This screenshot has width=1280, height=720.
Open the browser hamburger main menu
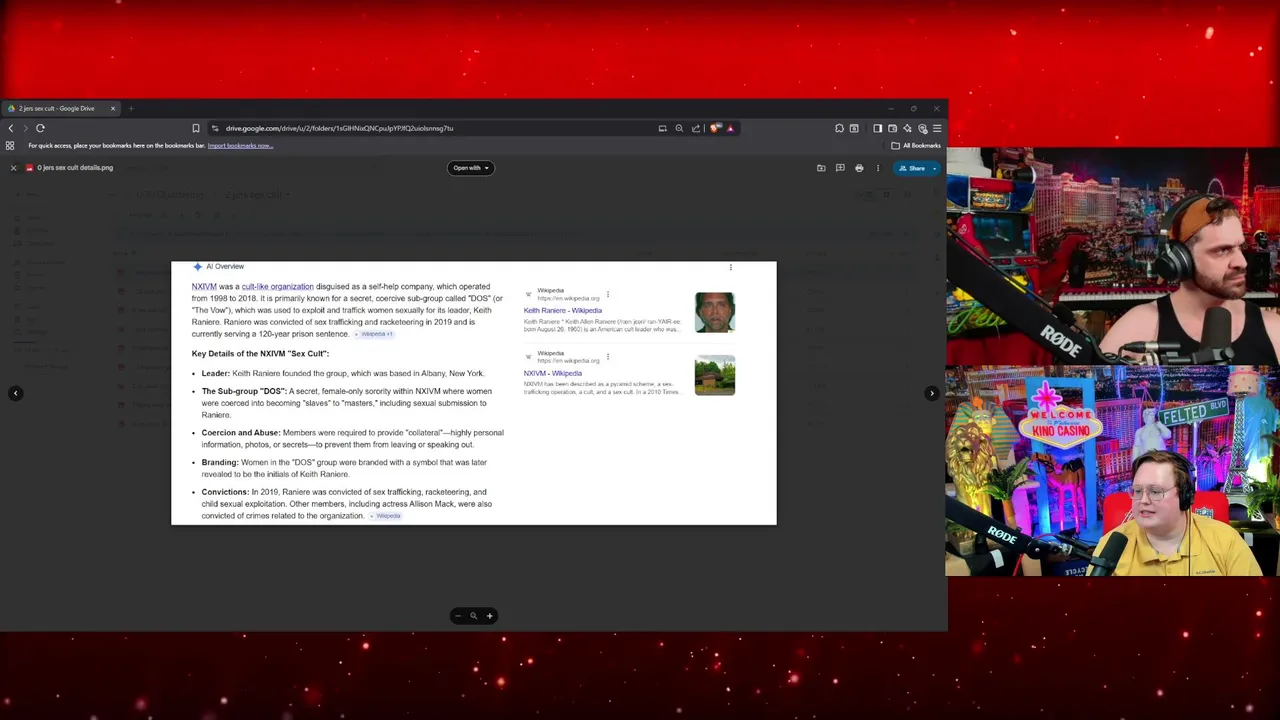[x=937, y=128]
